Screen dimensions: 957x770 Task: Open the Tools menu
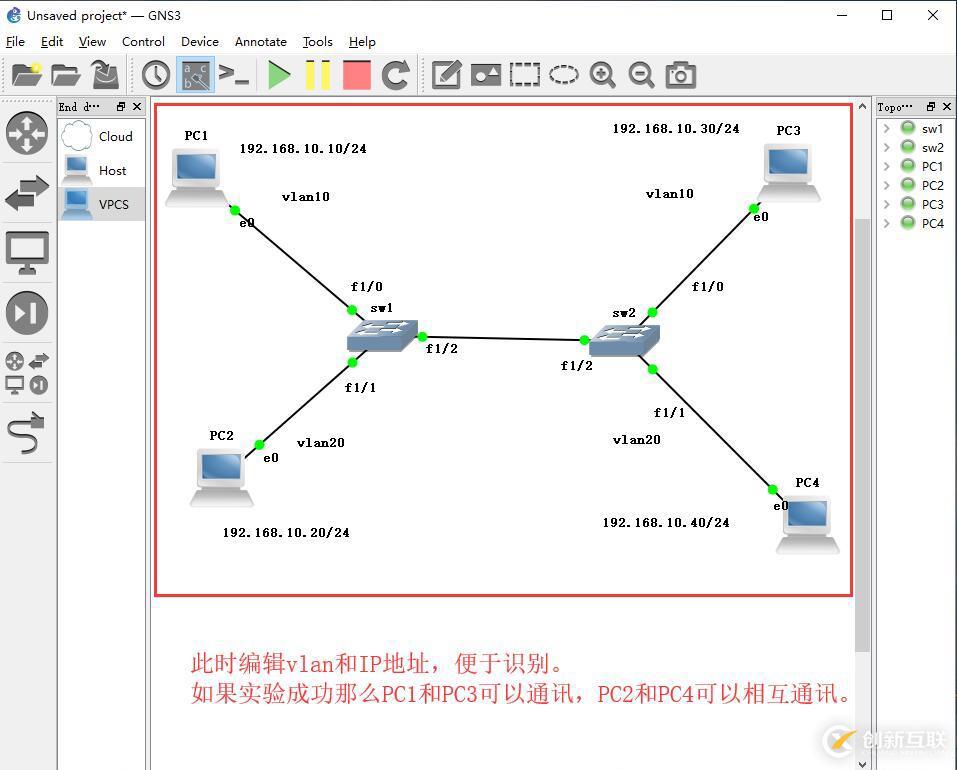(317, 41)
